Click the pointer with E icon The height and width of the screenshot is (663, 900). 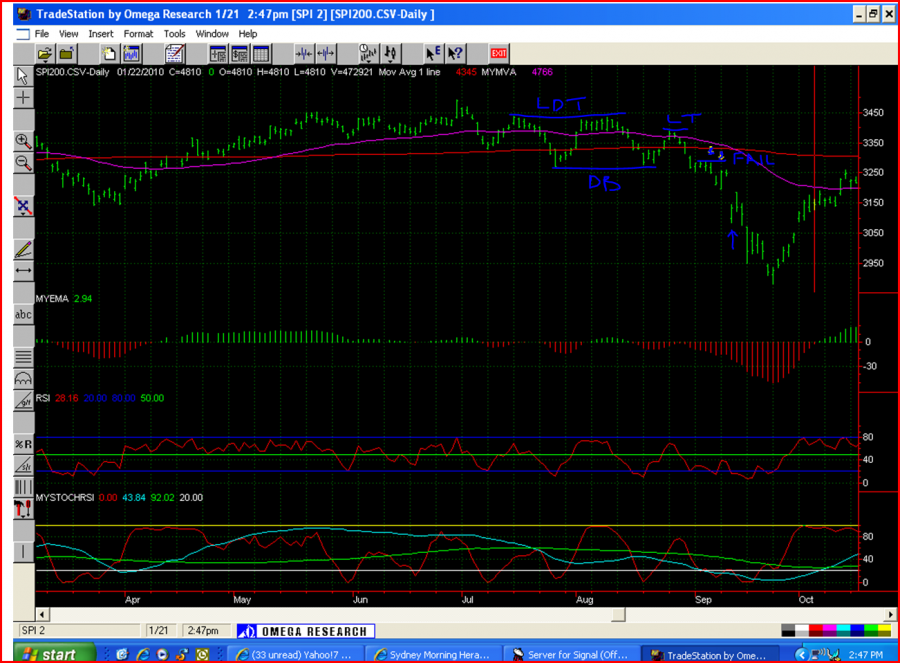click(x=433, y=54)
